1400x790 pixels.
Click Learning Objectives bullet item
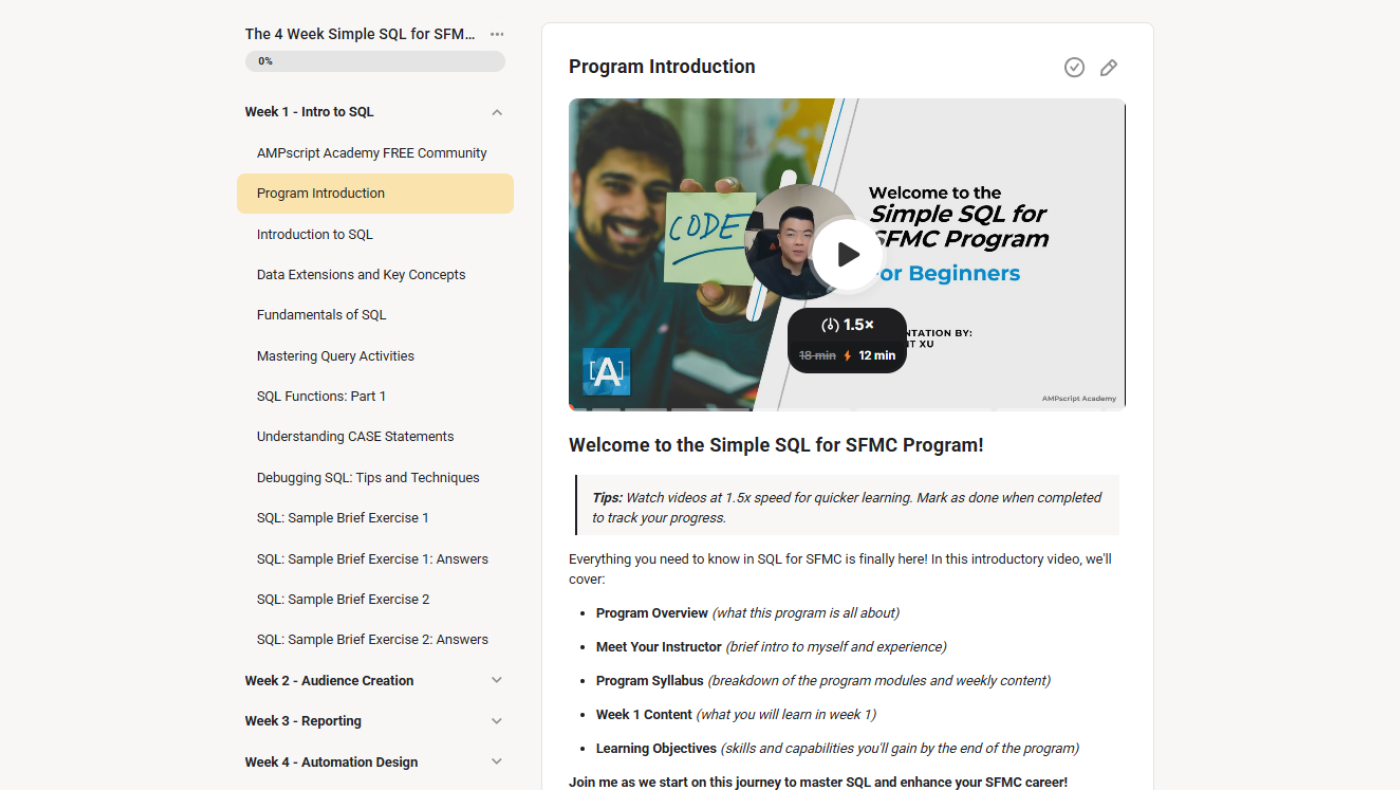[837, 748]
